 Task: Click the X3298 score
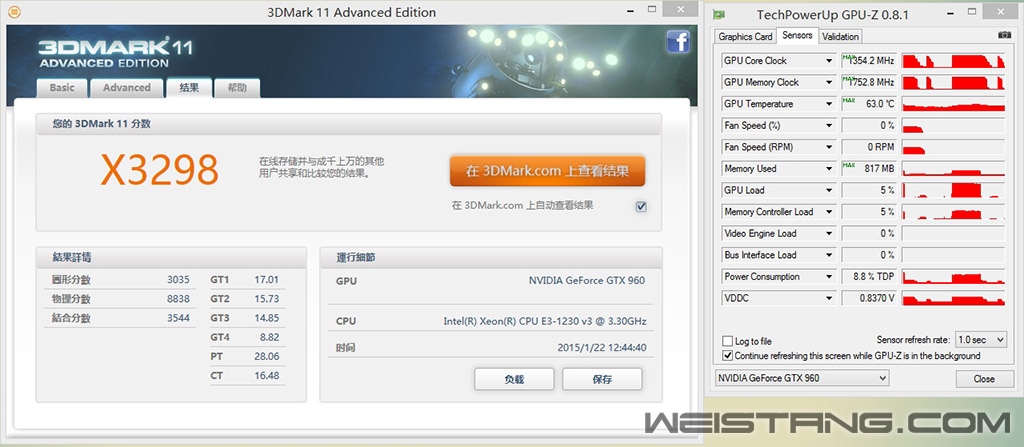(x=159, y=170)
